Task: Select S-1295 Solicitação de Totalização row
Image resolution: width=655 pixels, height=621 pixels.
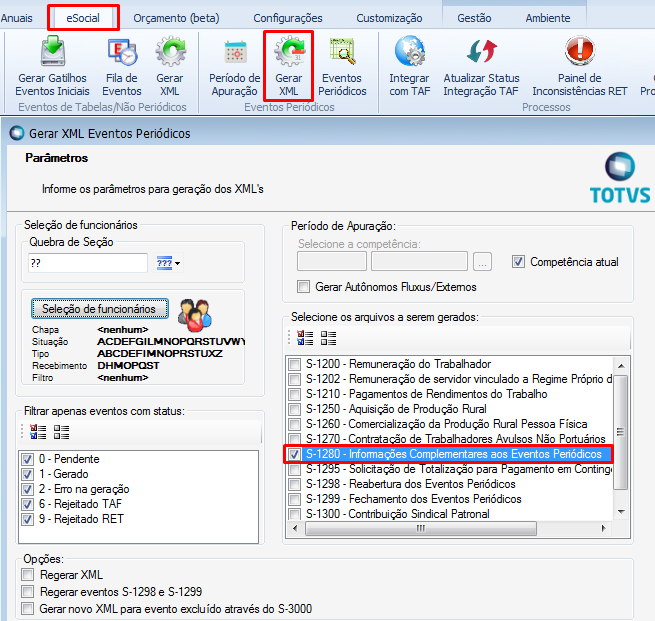Action: point(450,469)
